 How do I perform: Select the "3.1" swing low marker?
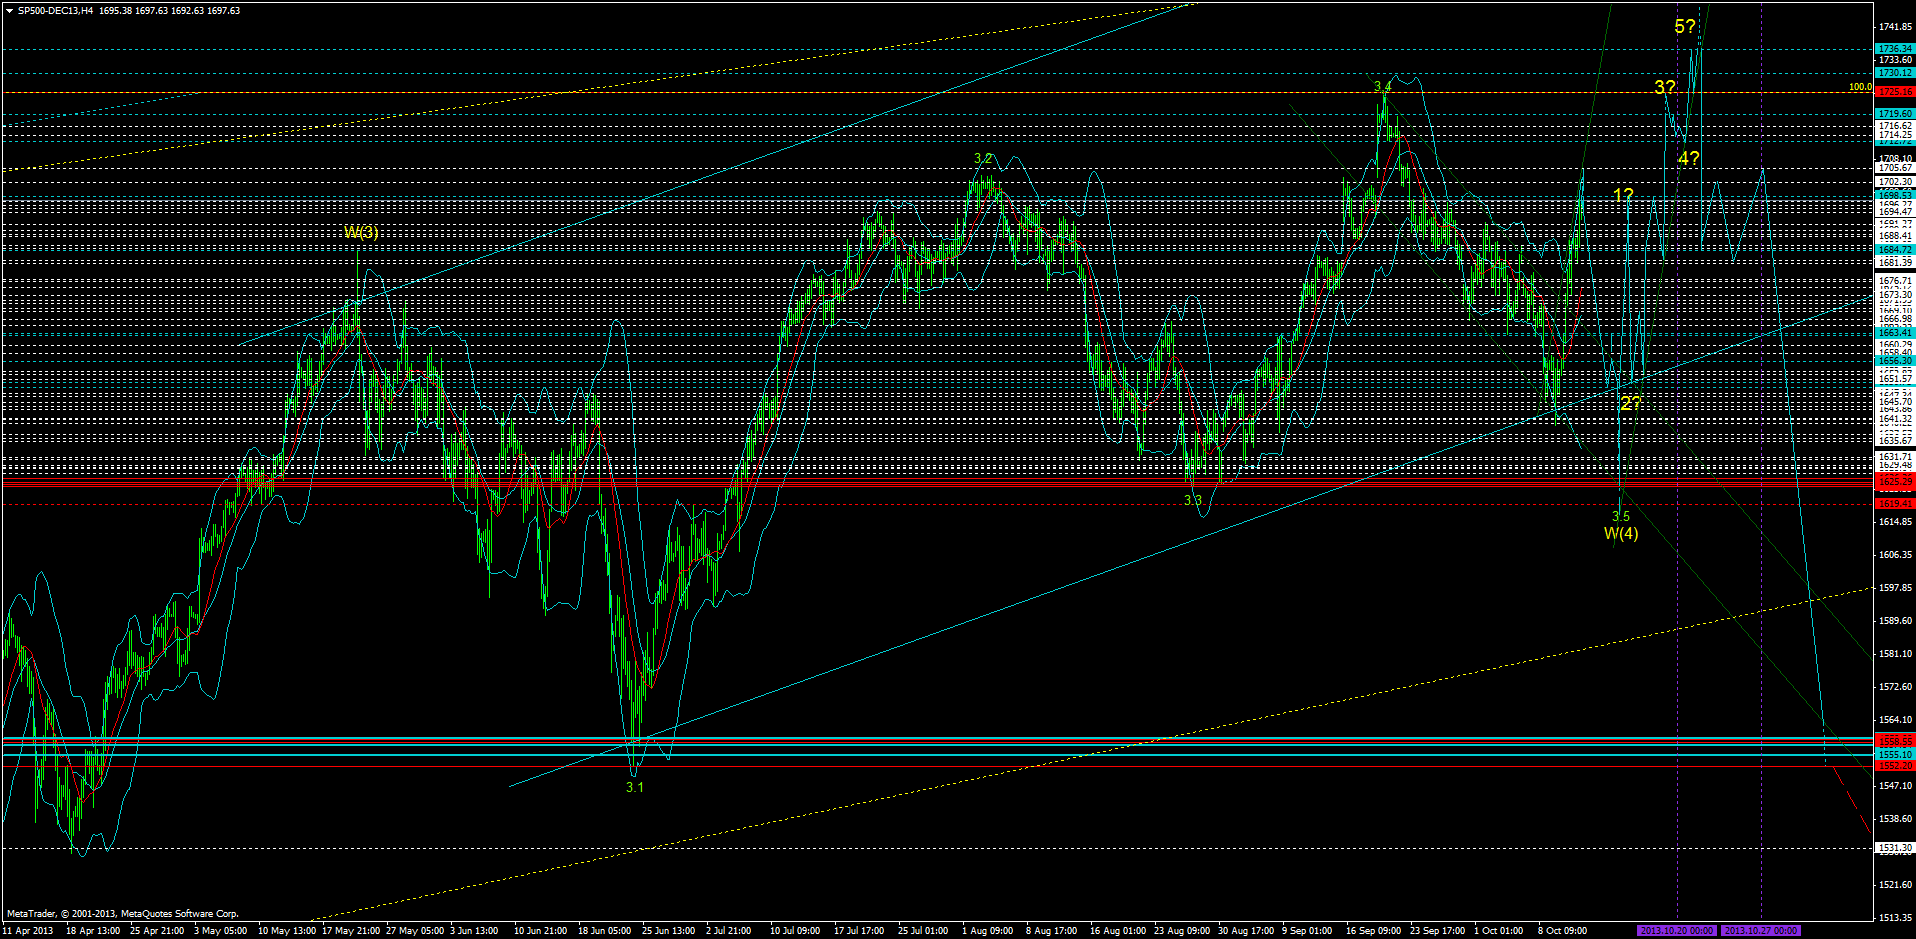(634, 787)
